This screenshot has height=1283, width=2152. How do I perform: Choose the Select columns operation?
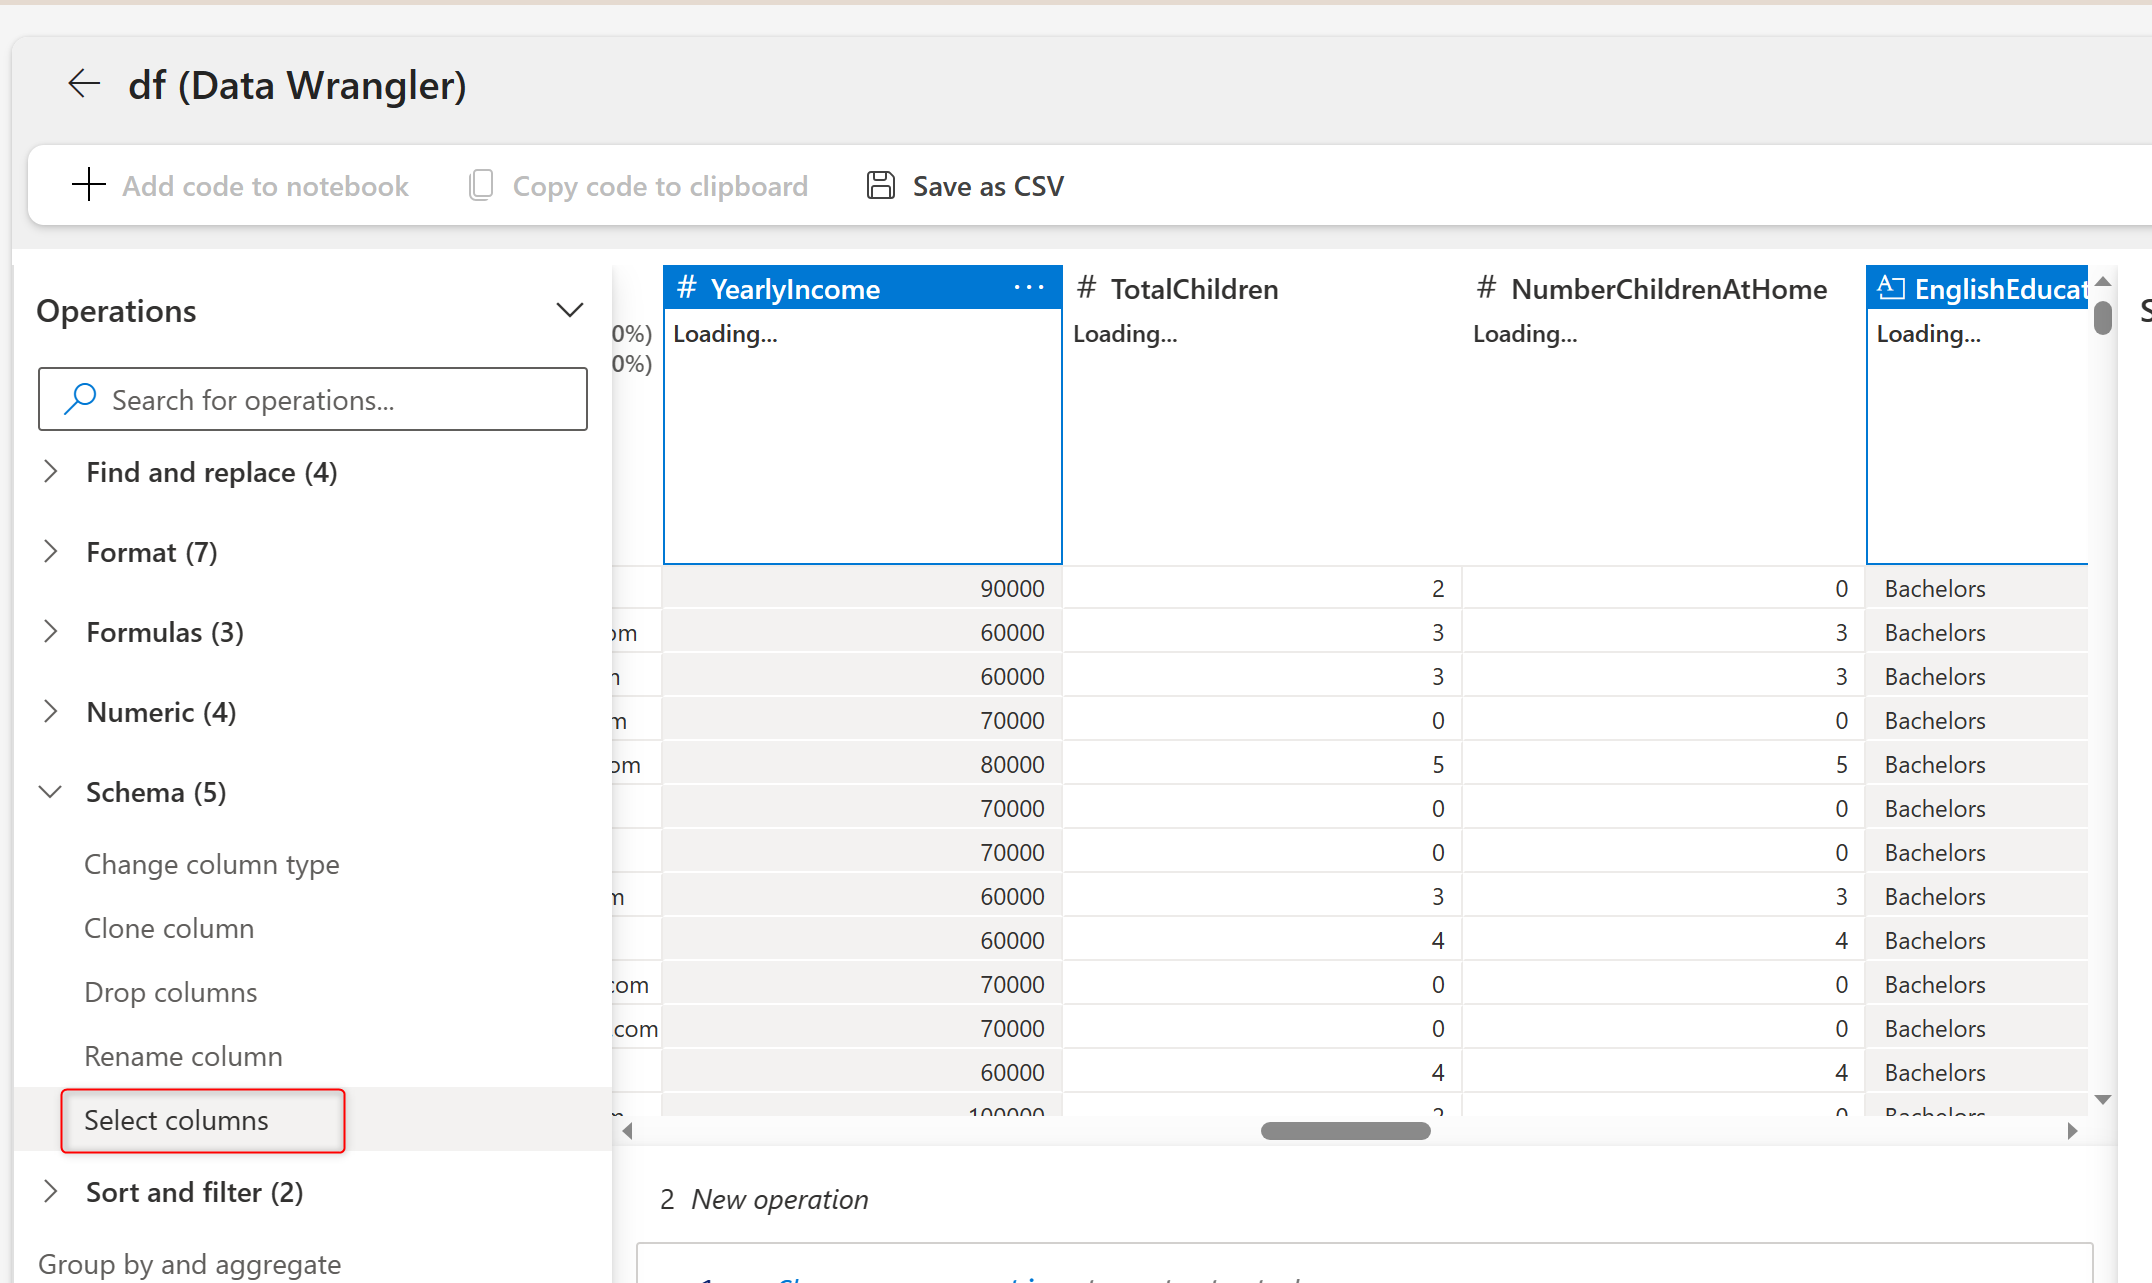[177, 1120]
